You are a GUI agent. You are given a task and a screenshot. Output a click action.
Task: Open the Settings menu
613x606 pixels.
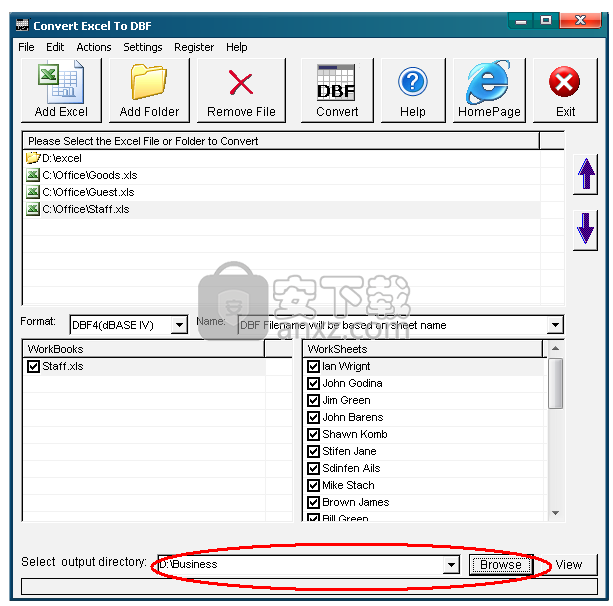(143, 47)
